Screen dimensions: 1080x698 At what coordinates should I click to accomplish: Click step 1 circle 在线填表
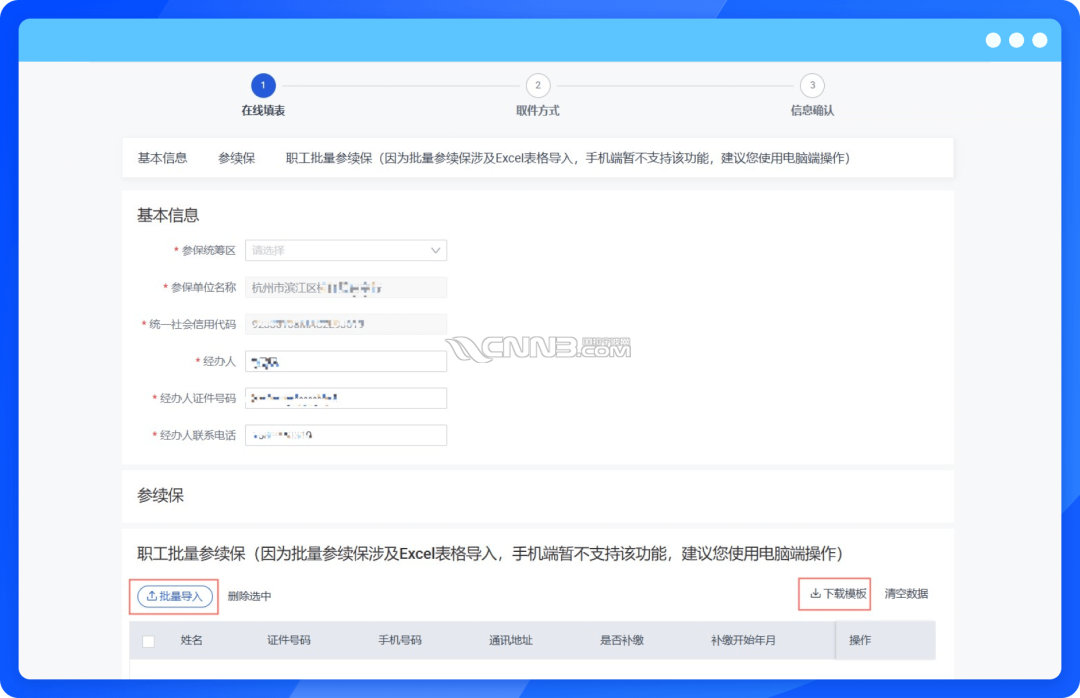tap(263, 85)
